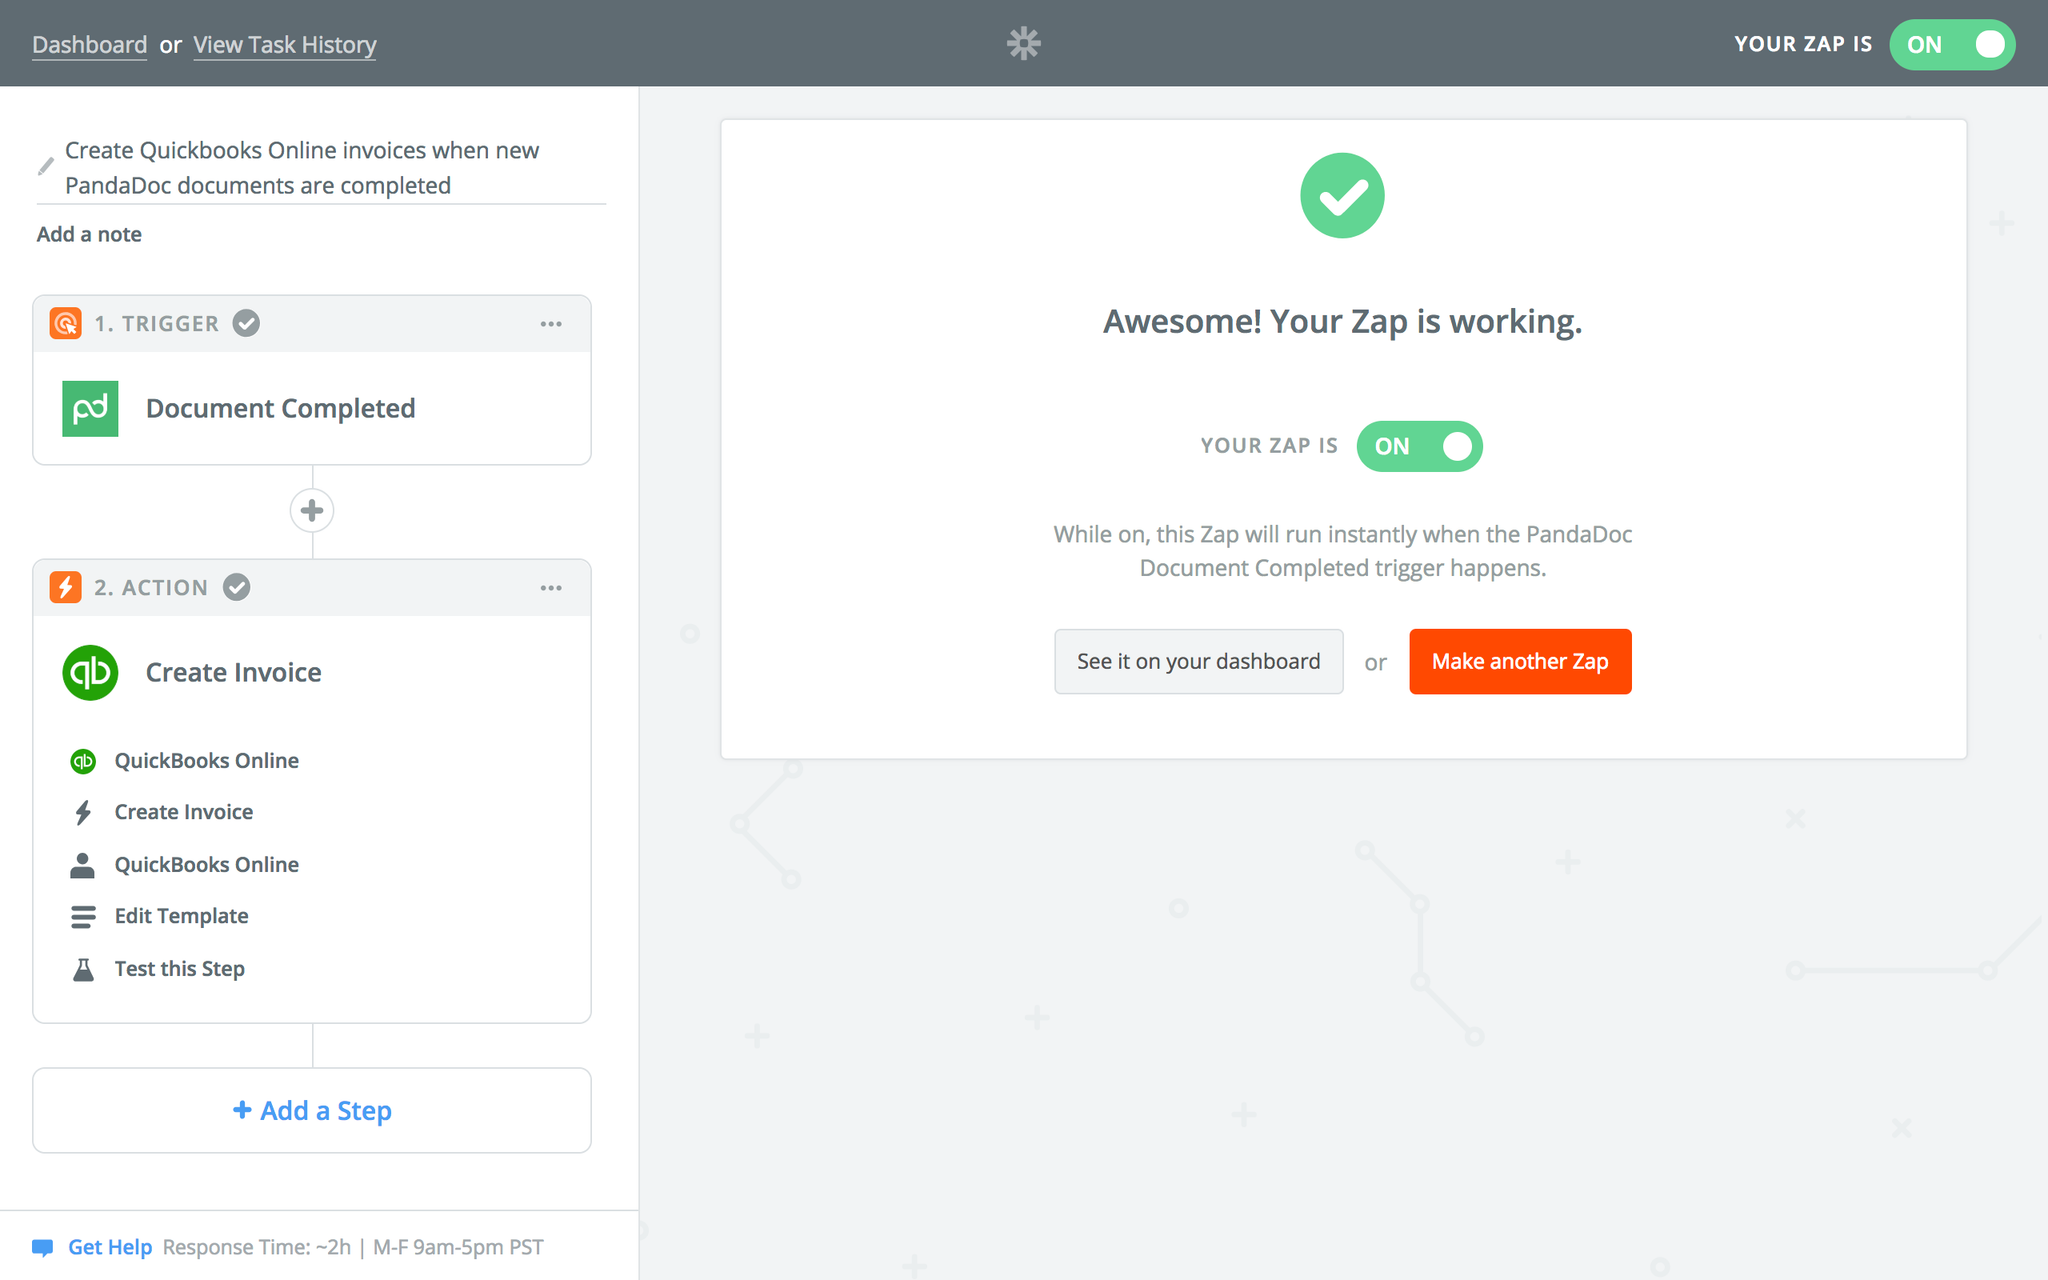Click the checkmark badge next to 1. TRIGGER

(x=246, y=323)
